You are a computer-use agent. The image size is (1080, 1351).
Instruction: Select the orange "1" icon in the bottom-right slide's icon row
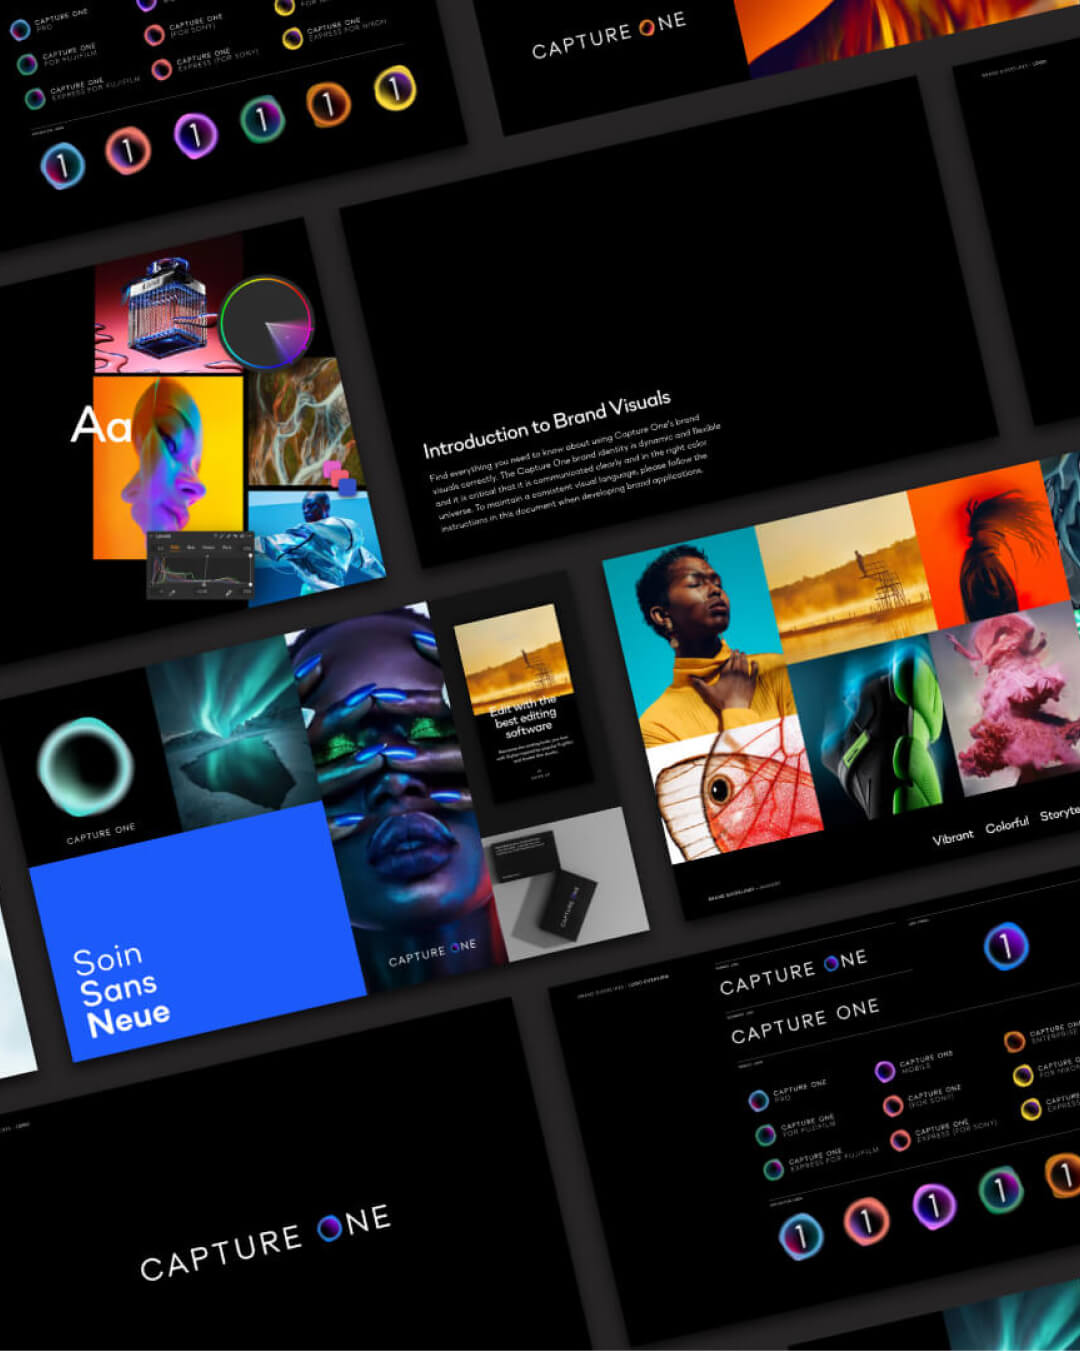(x=1064, y=1174)
